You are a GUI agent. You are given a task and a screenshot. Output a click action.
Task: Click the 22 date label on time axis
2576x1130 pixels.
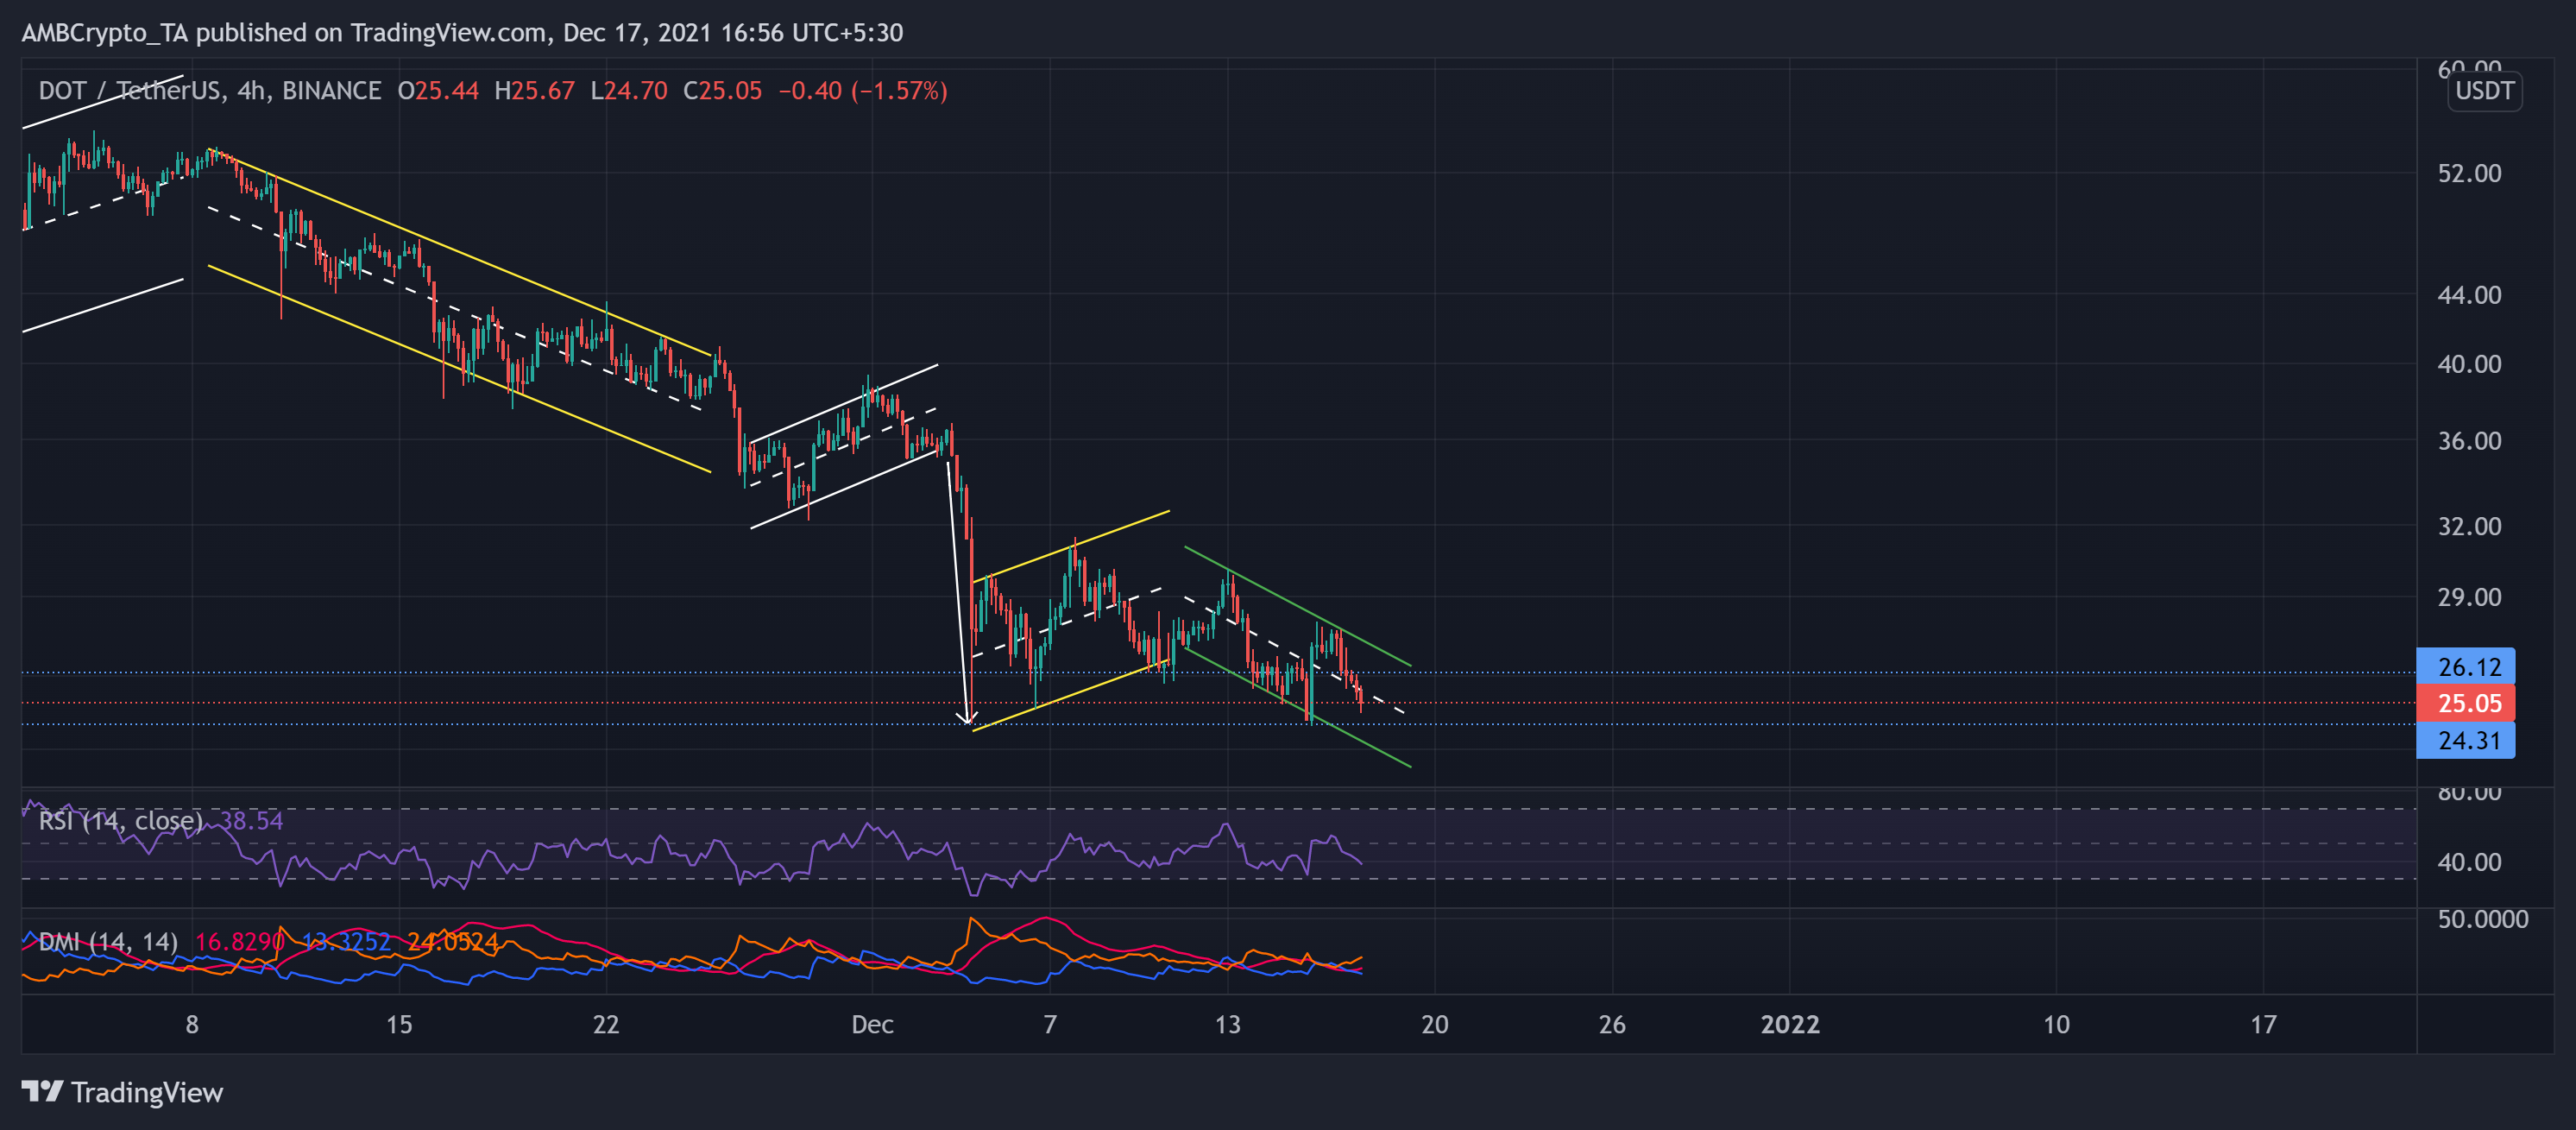pyautogui.click(x=606, y=1024)
